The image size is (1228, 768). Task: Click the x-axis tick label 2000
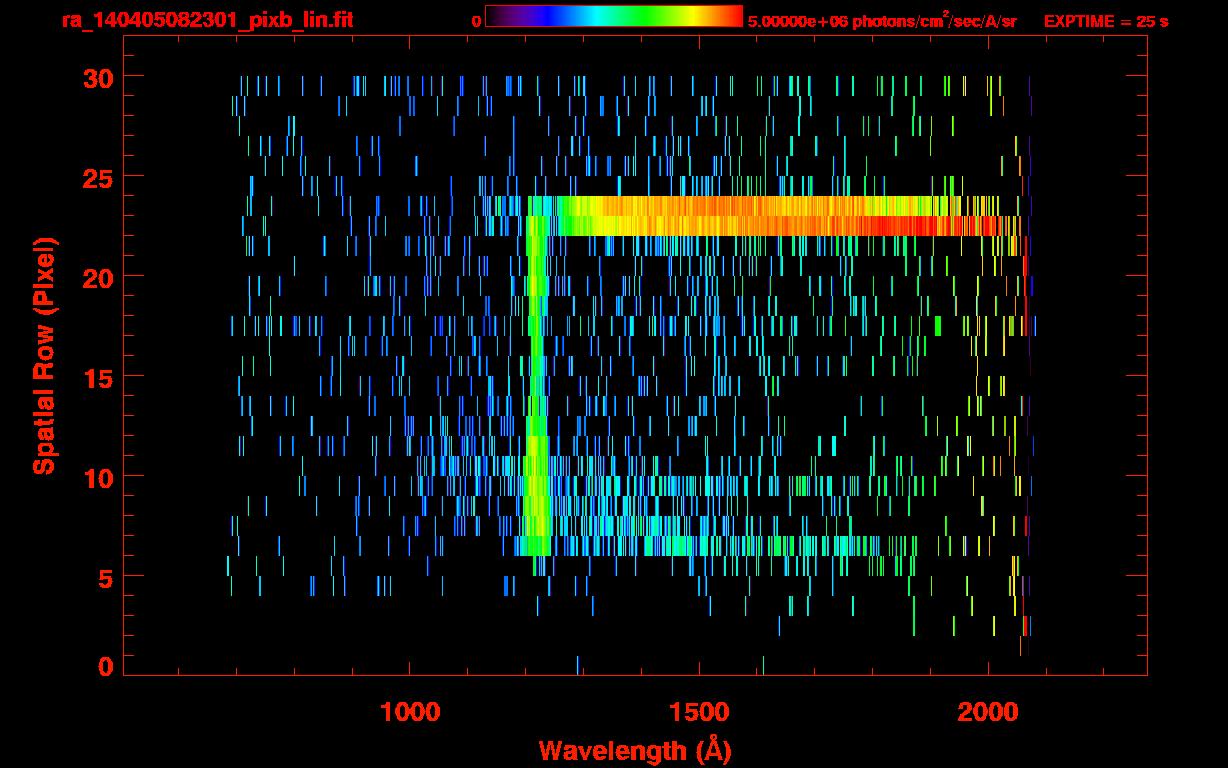(988, 711)
